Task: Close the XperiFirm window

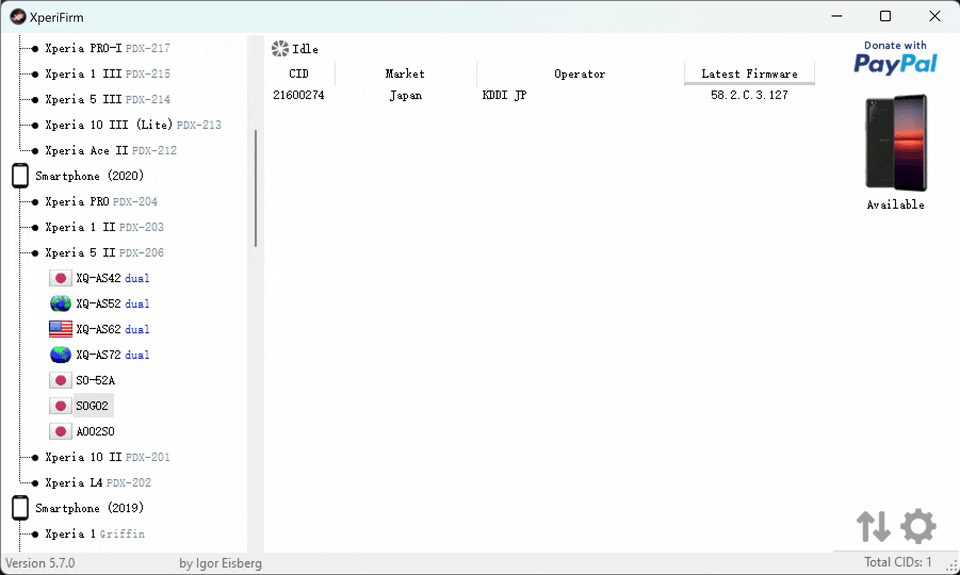Action: click(x=935, y=17)
